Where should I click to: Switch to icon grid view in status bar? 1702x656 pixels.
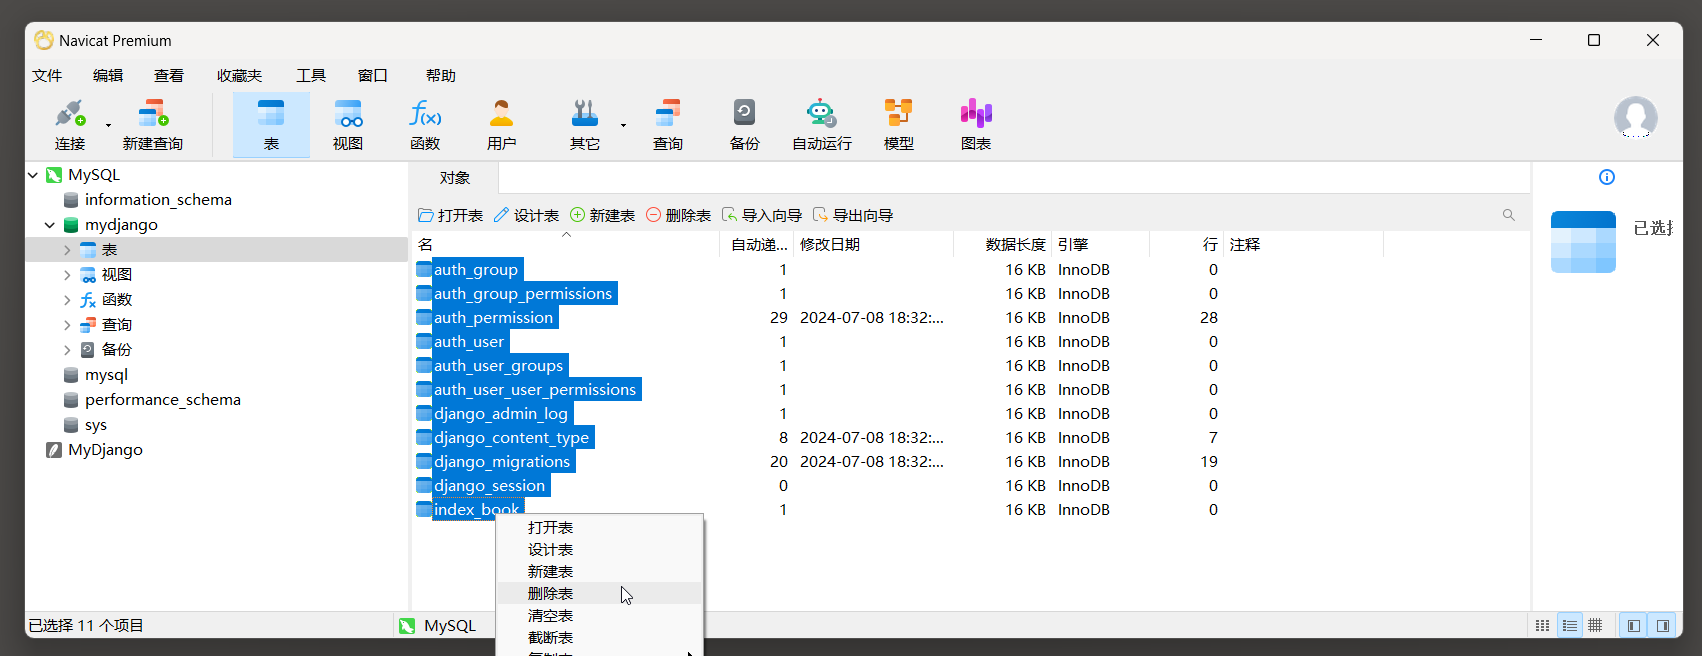click(x=1543, y=625)
